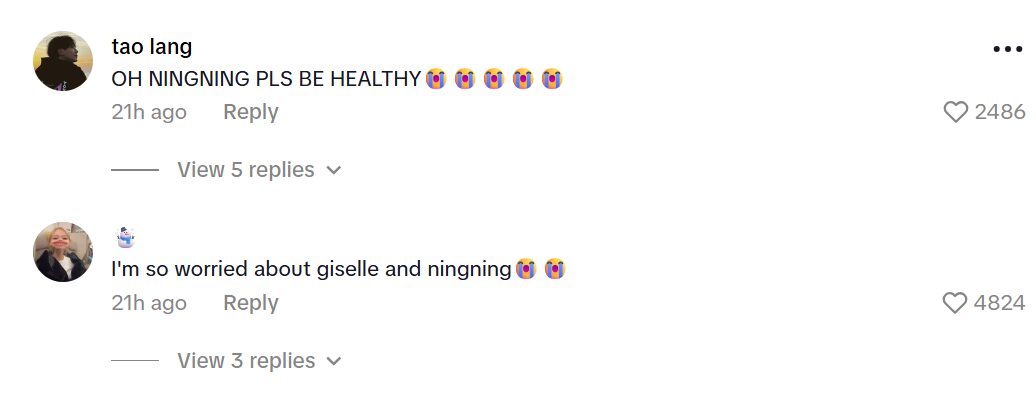Reply to the giselle and ningning comment

250,303
